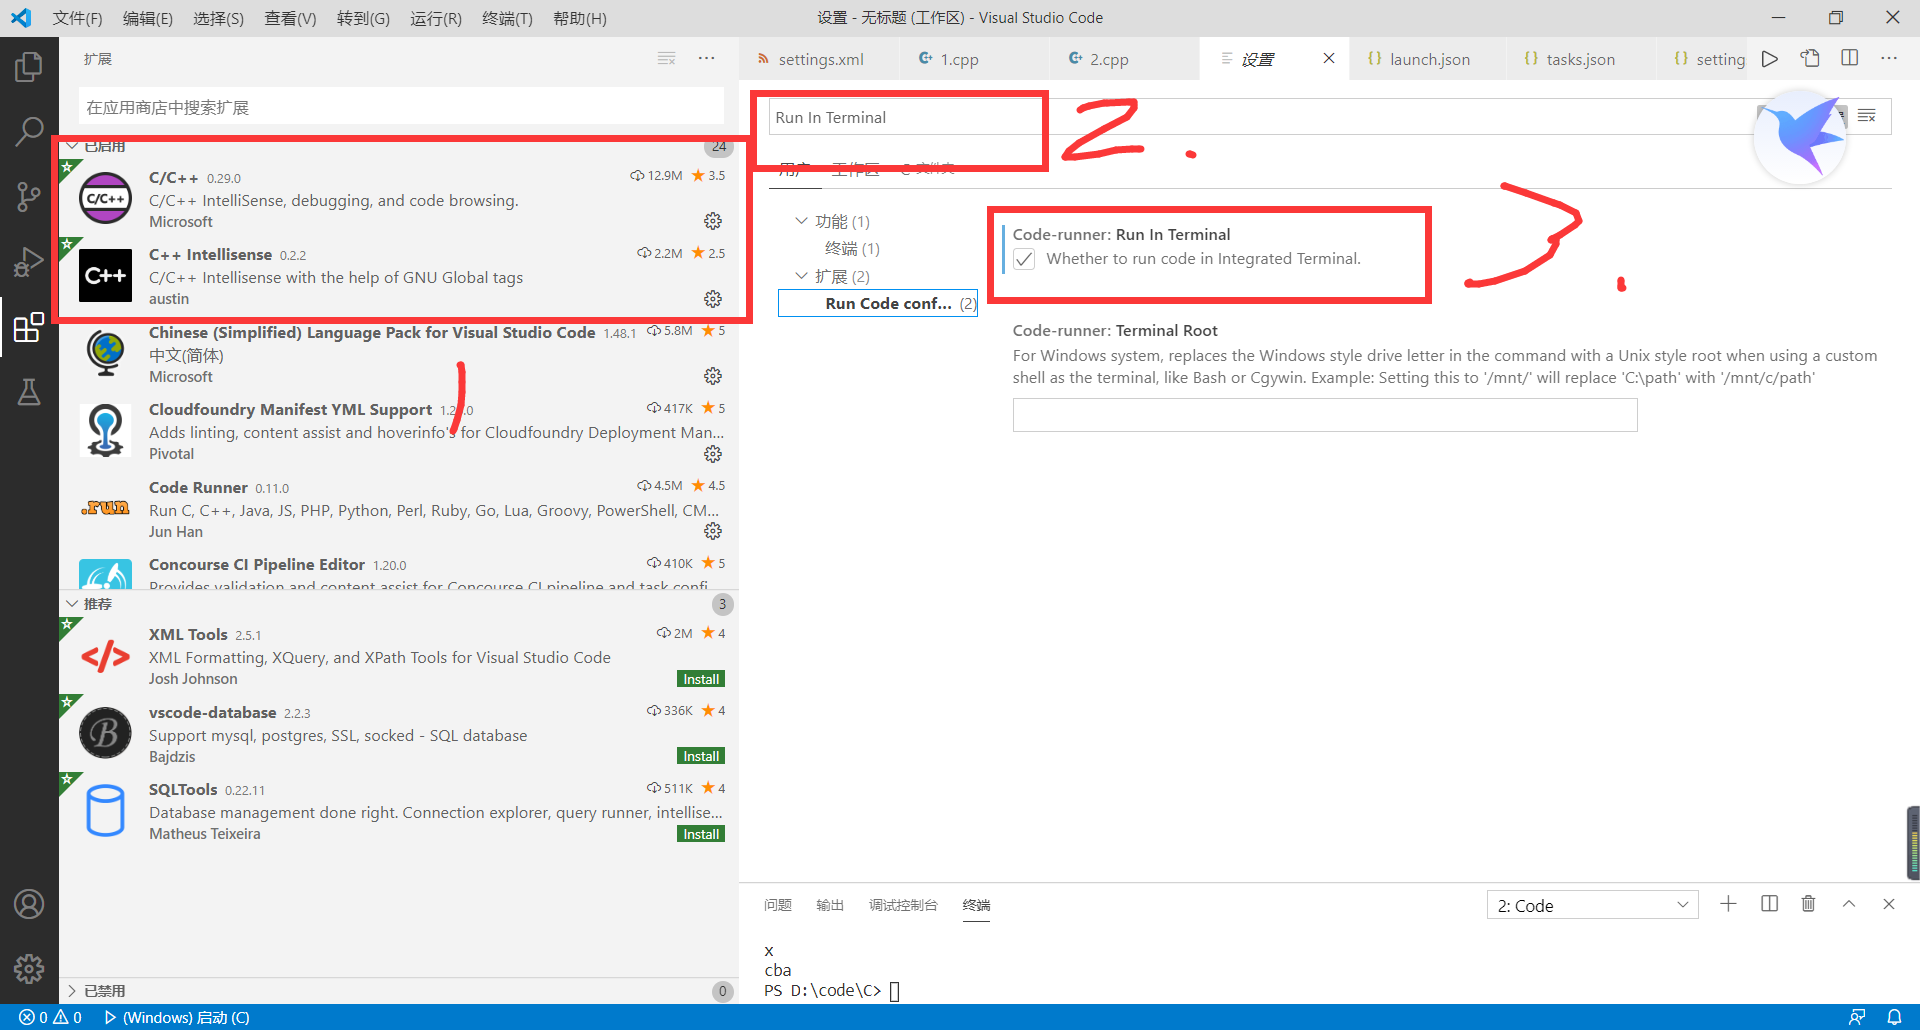Click the Terminal Root text input field

[1325, 415]
